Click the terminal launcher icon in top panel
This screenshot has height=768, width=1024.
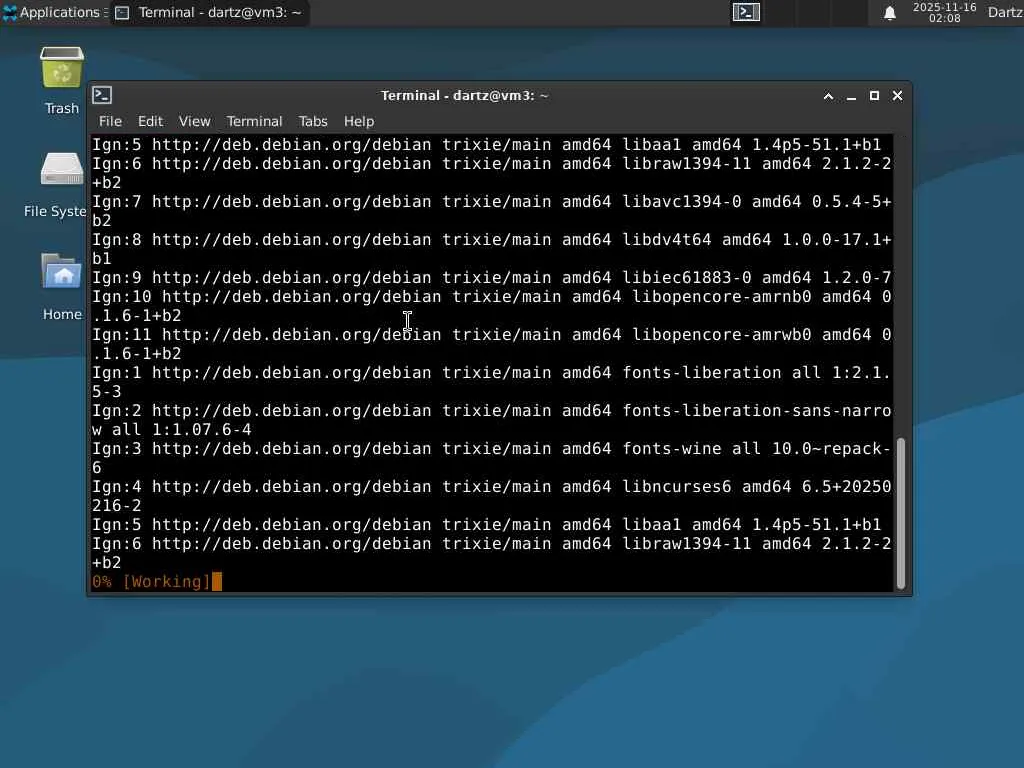(746, 12)
